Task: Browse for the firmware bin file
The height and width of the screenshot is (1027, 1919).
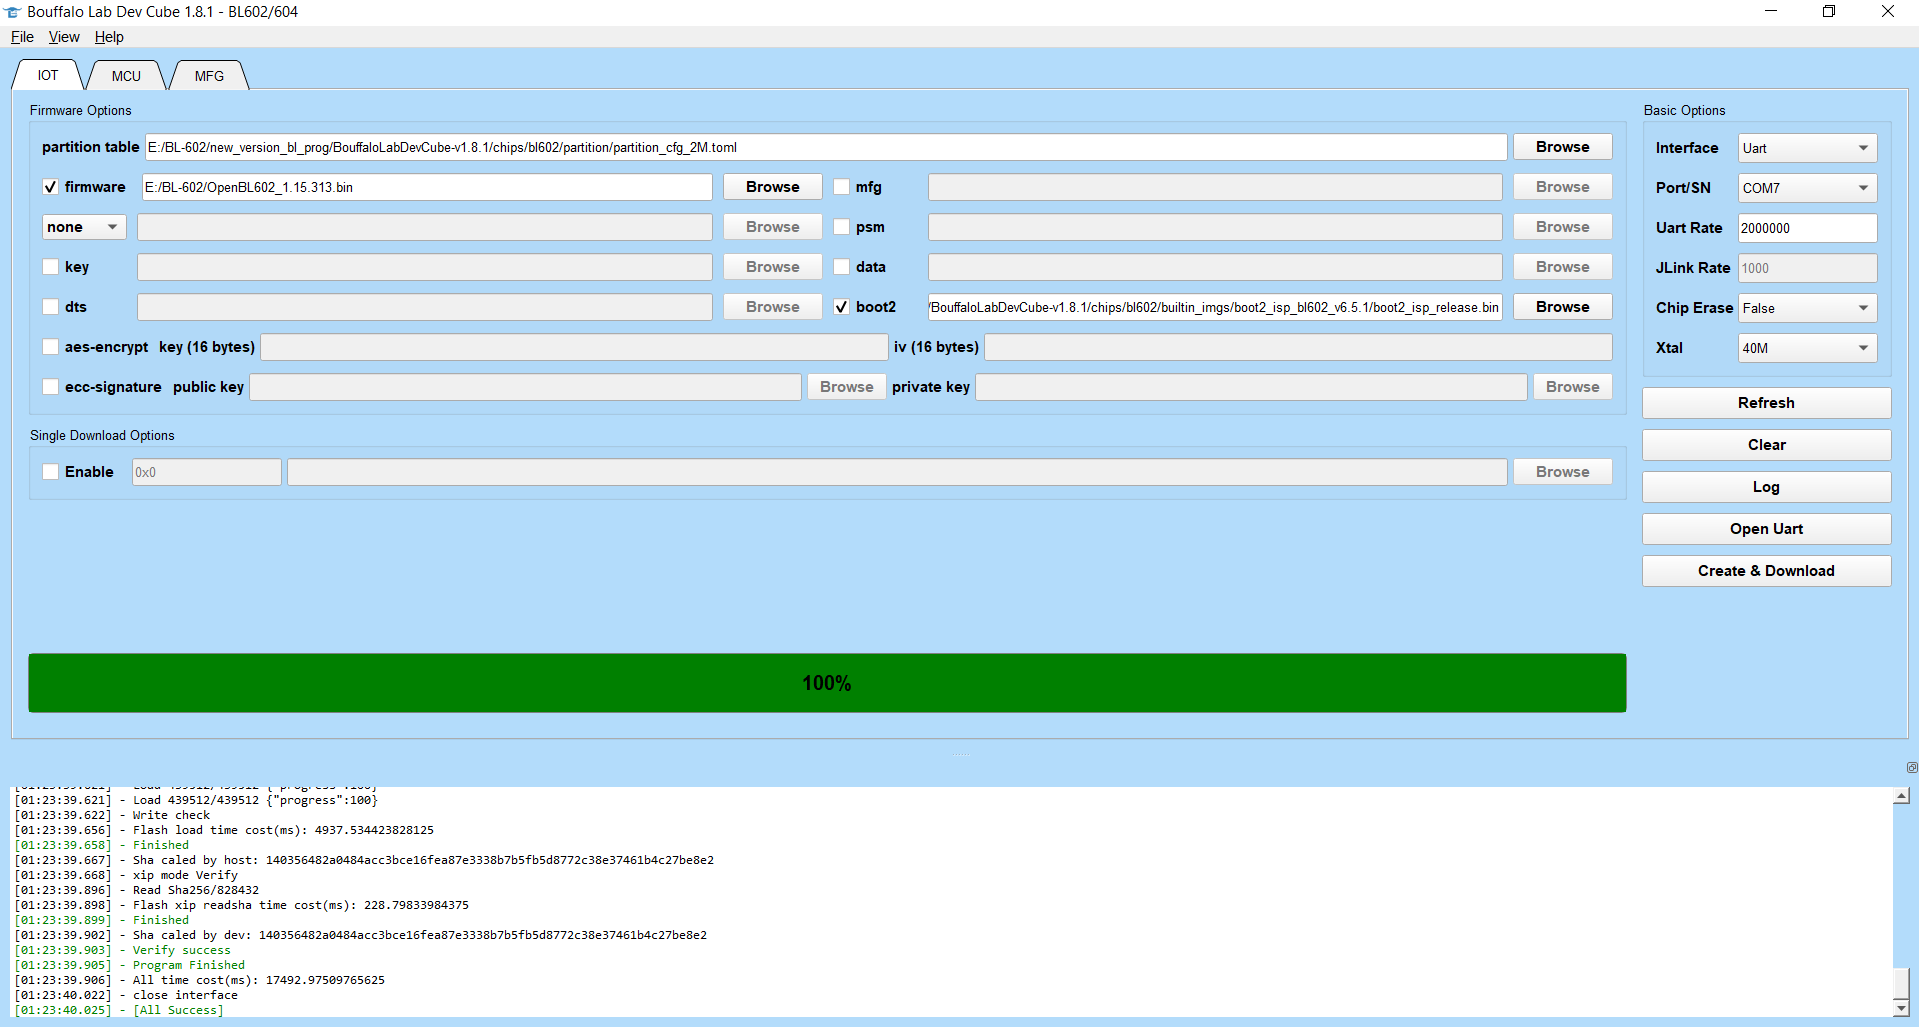Action: pyautogui.click(x=772, y=187)
